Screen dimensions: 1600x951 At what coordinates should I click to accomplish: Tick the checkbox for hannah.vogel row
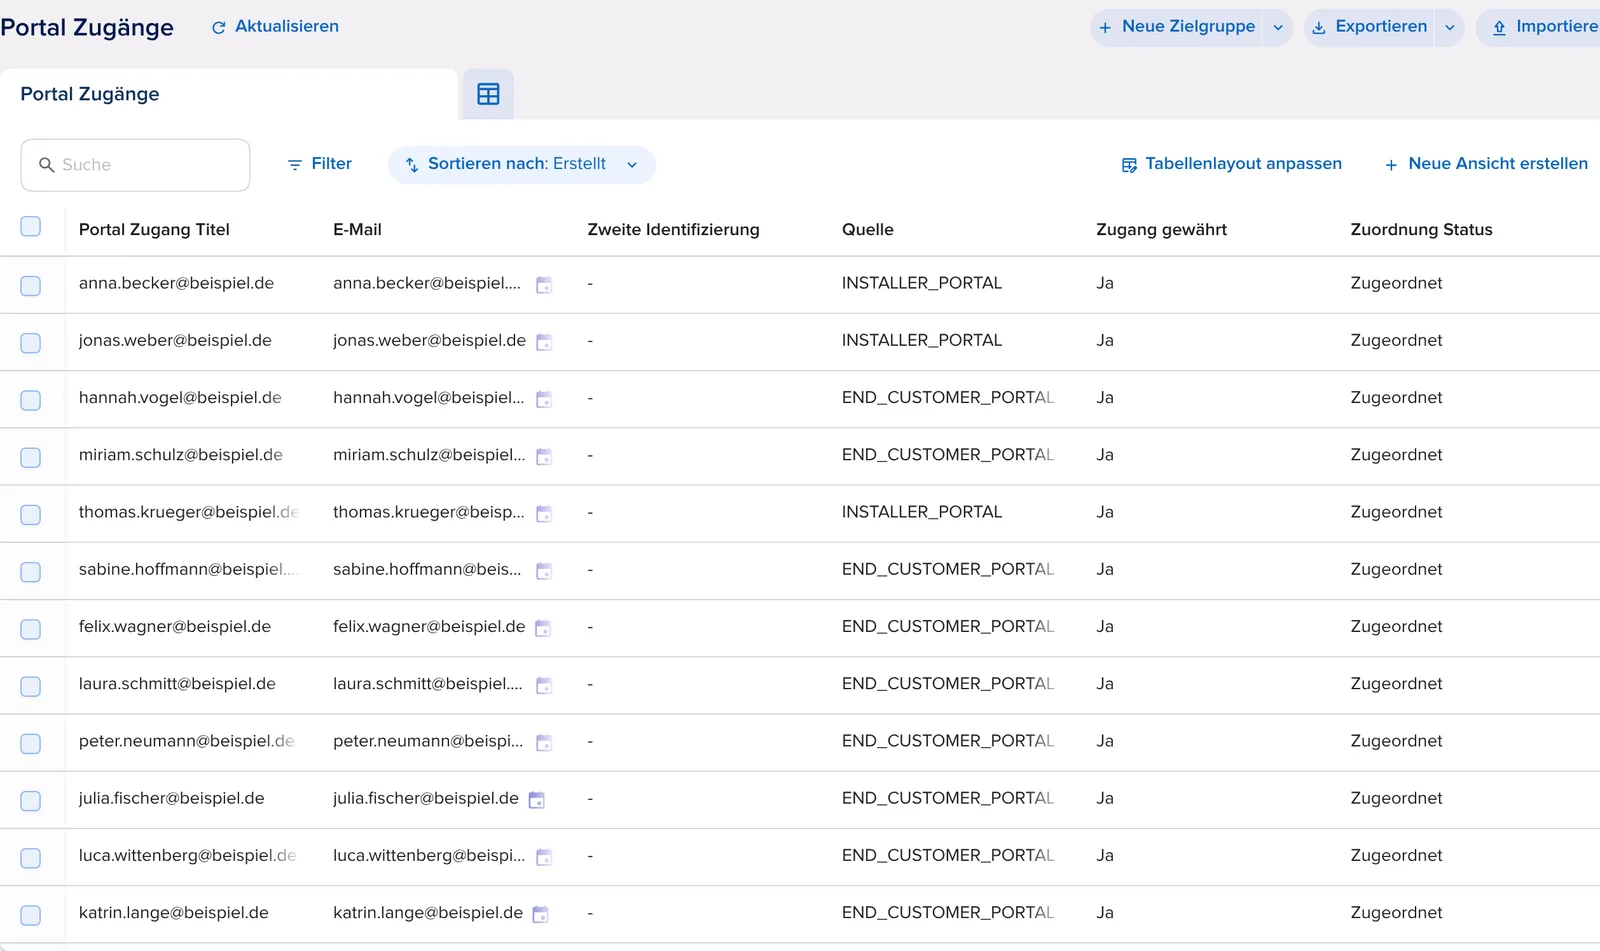point(31,400)
